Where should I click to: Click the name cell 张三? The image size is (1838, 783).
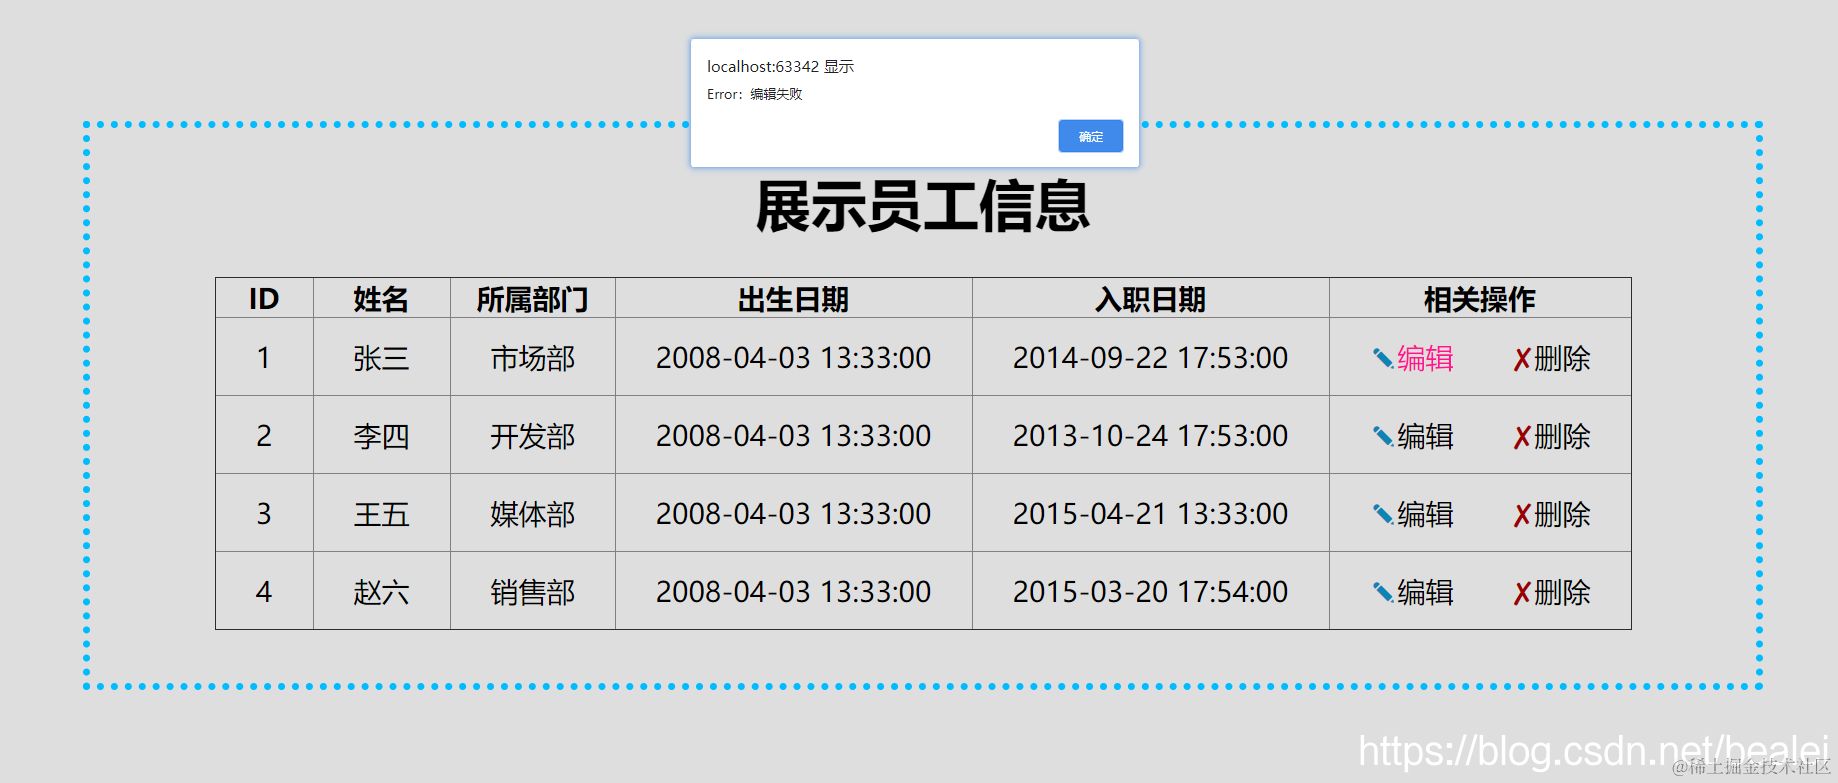(x=381, y=358)
